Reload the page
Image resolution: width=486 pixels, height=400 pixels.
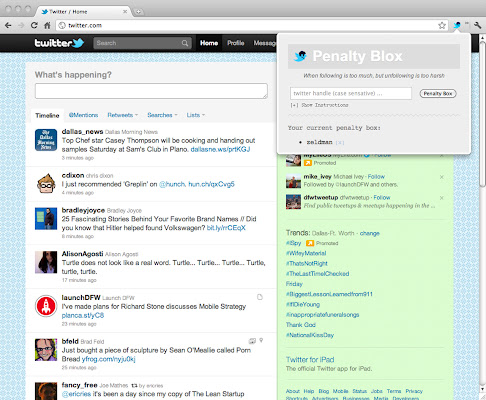pyautogui.click(x=34, y=25)
